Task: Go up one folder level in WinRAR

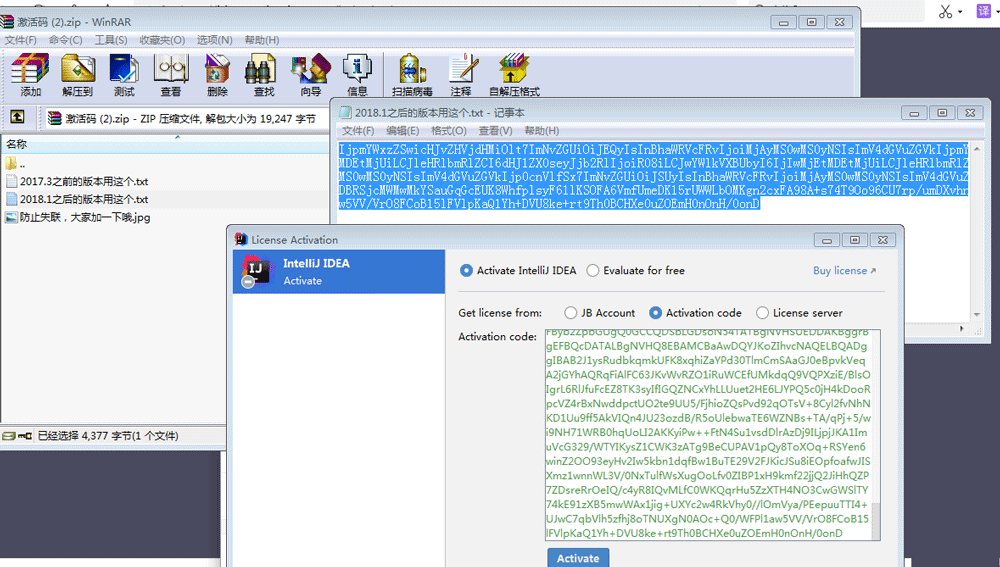Action: coord(17,118)
